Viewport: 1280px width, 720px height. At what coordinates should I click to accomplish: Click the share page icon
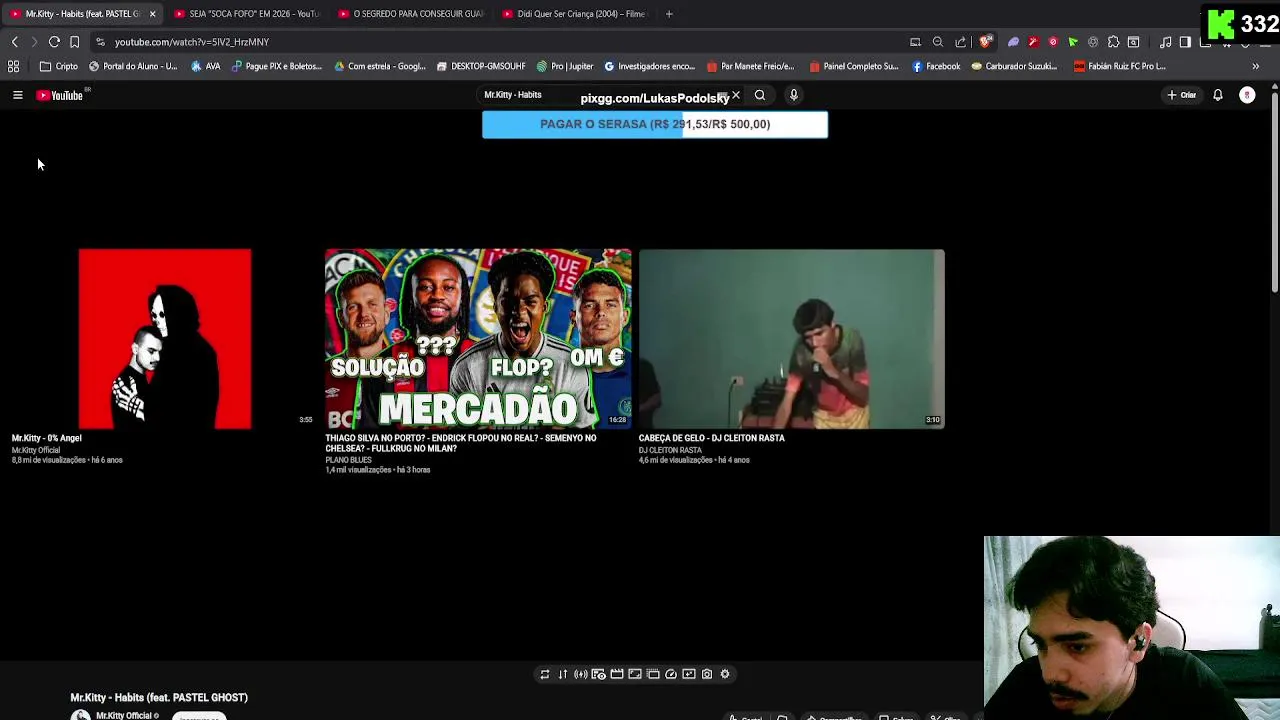[961, 42]
